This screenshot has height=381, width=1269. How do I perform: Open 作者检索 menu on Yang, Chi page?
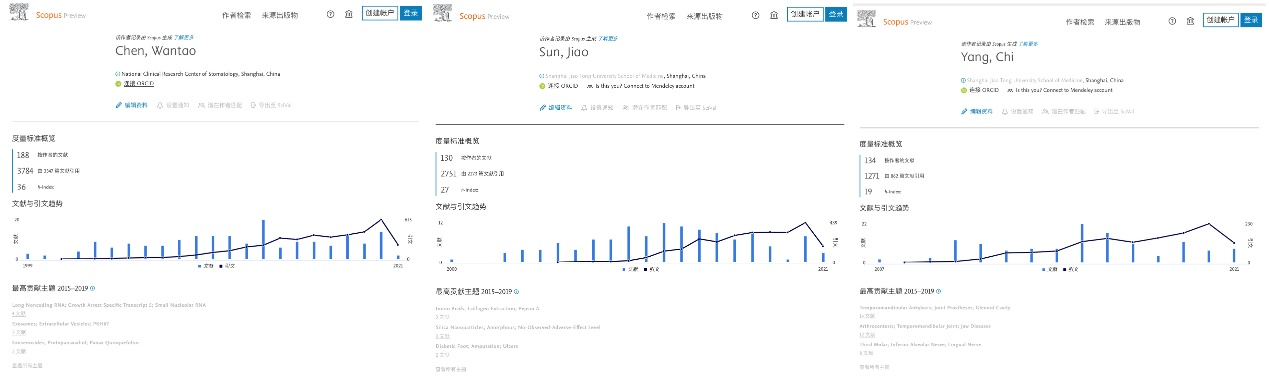(1081, 20)
